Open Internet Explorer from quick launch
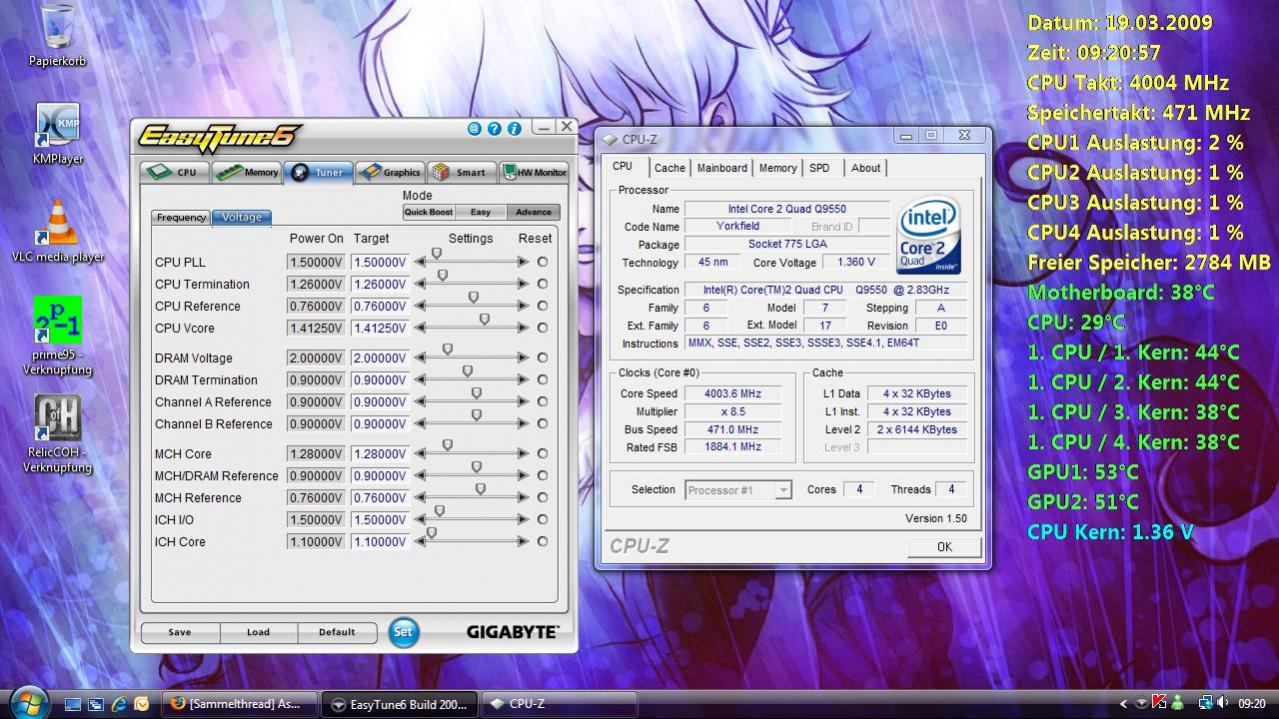This screenshot has width=1279, height=719. click(119, 704)
